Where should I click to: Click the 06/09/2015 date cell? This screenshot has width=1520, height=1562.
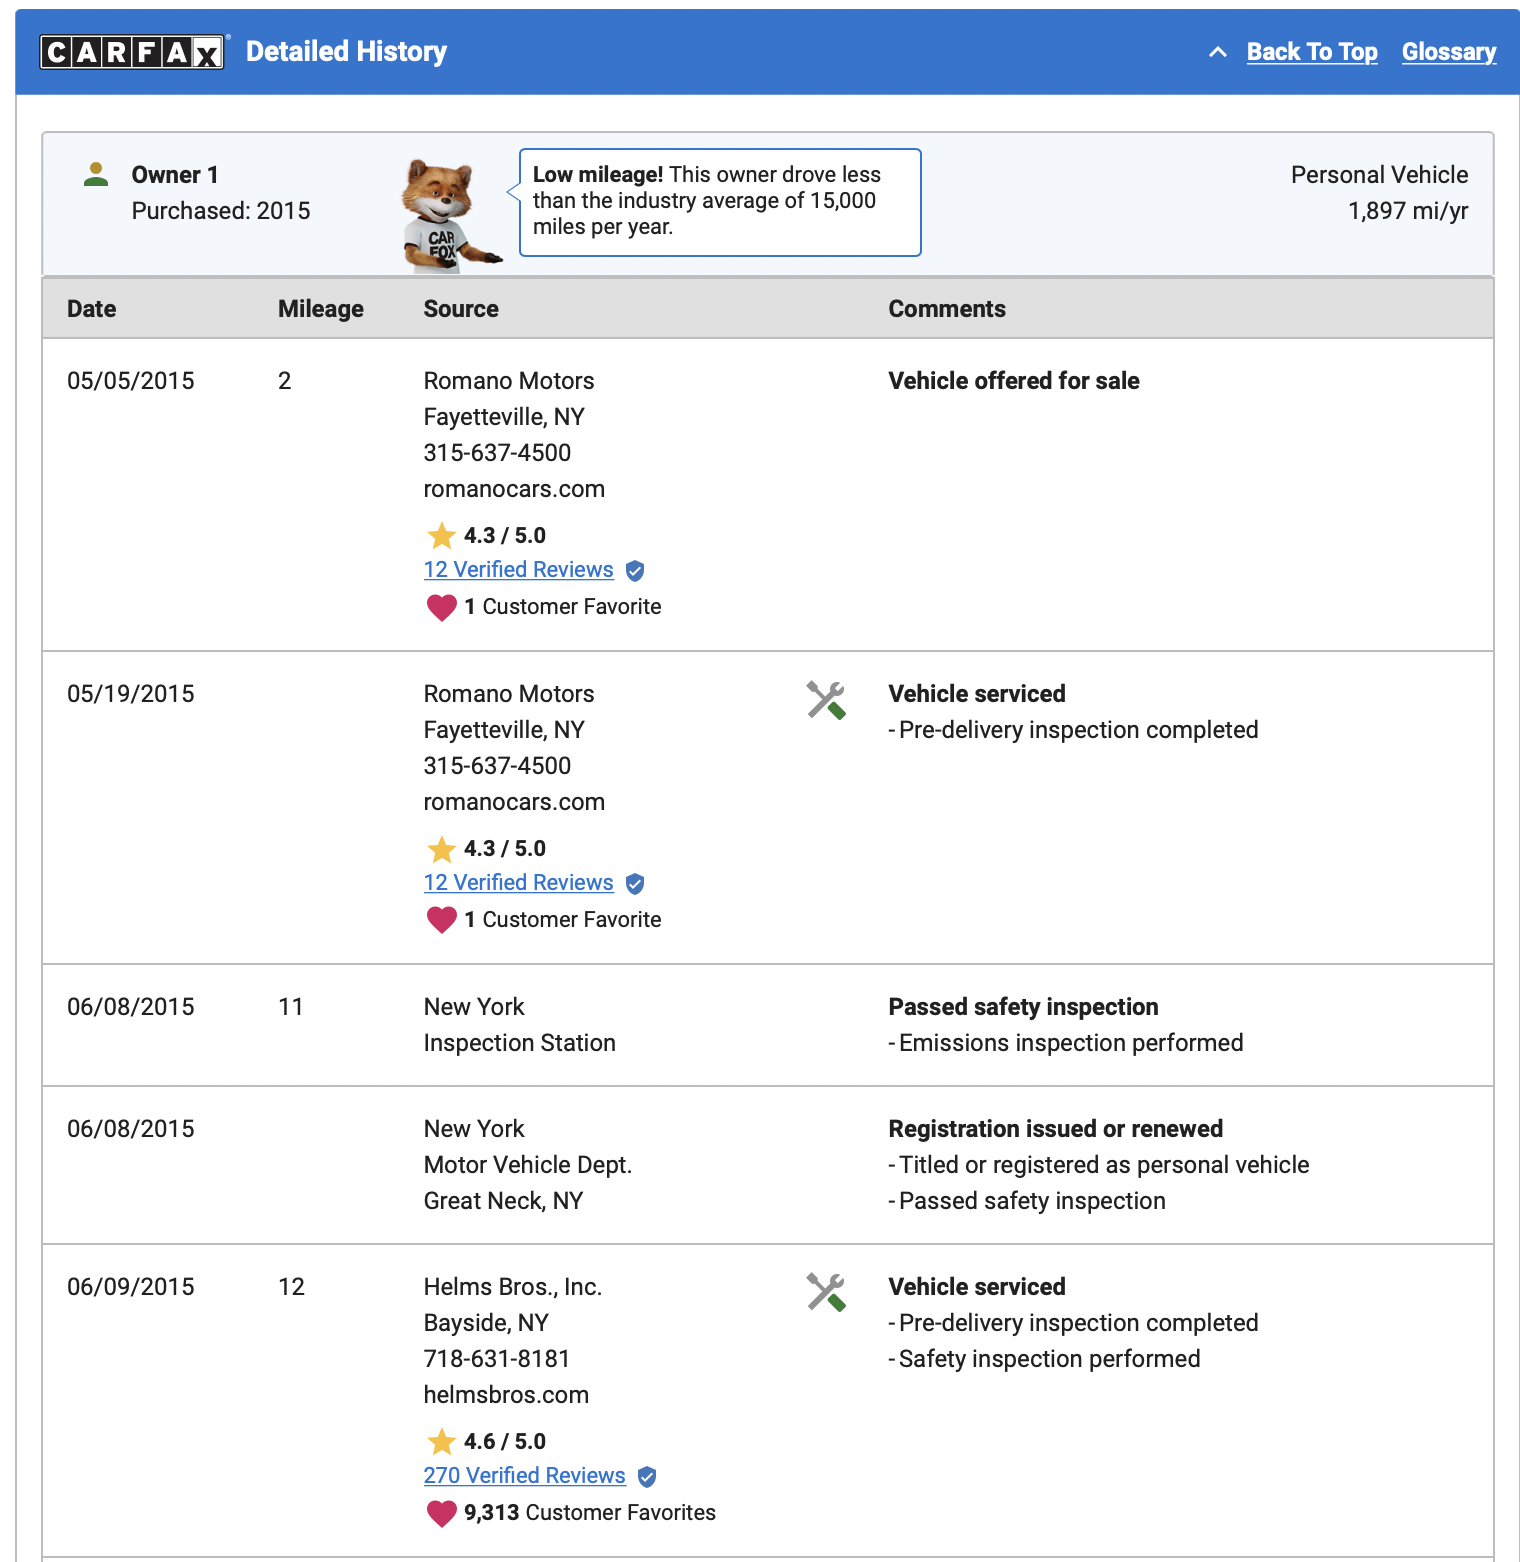[x=131, y=1287]
